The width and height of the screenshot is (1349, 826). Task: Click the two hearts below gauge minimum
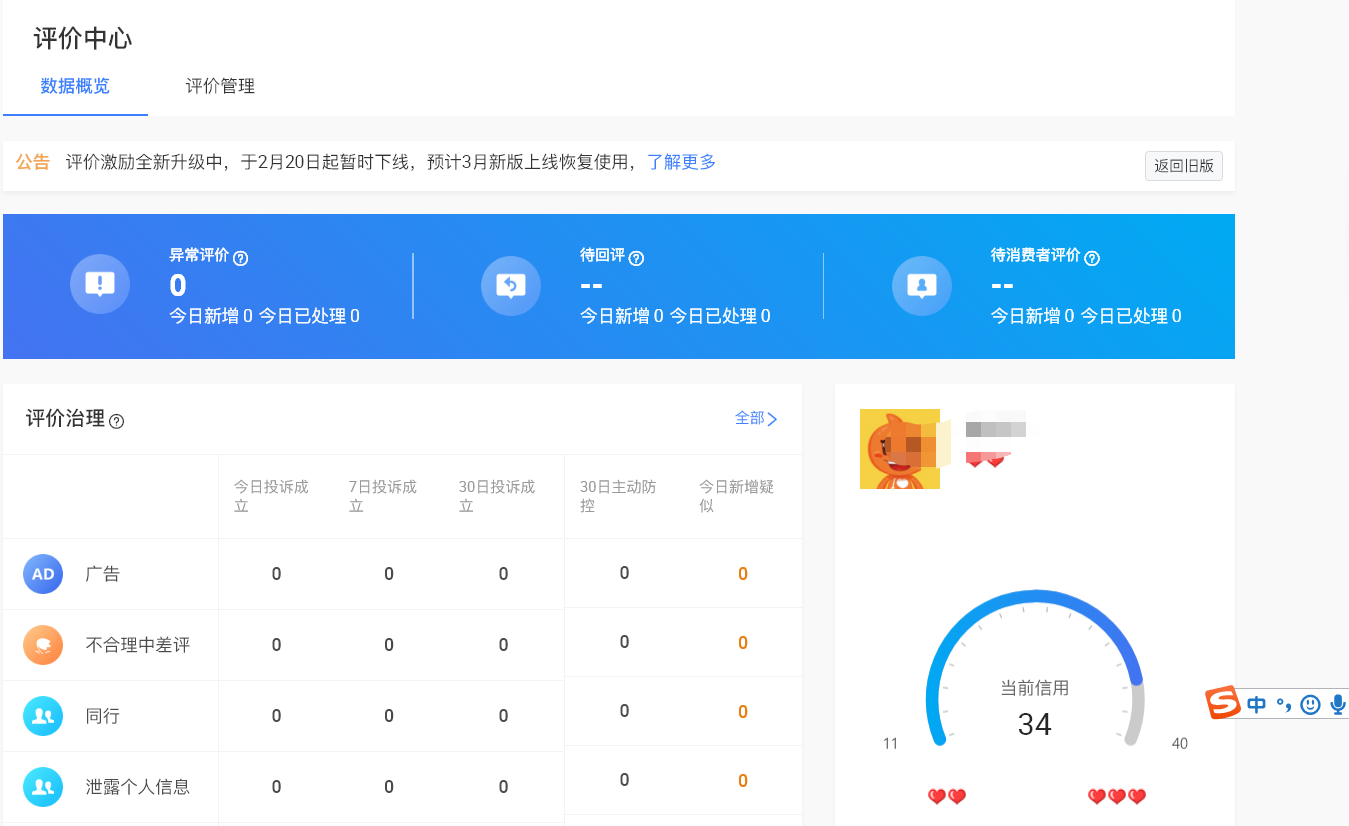(947, 797)
